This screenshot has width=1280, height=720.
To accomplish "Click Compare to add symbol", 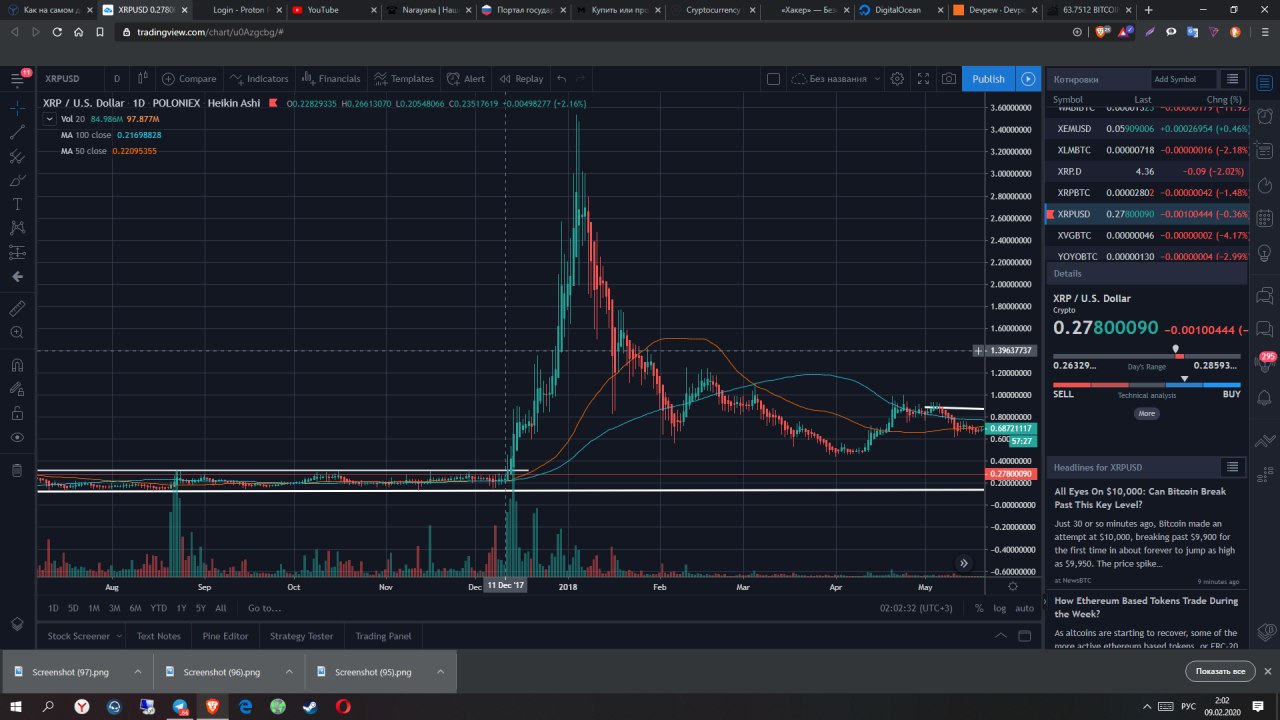I will tap(189, 79).
